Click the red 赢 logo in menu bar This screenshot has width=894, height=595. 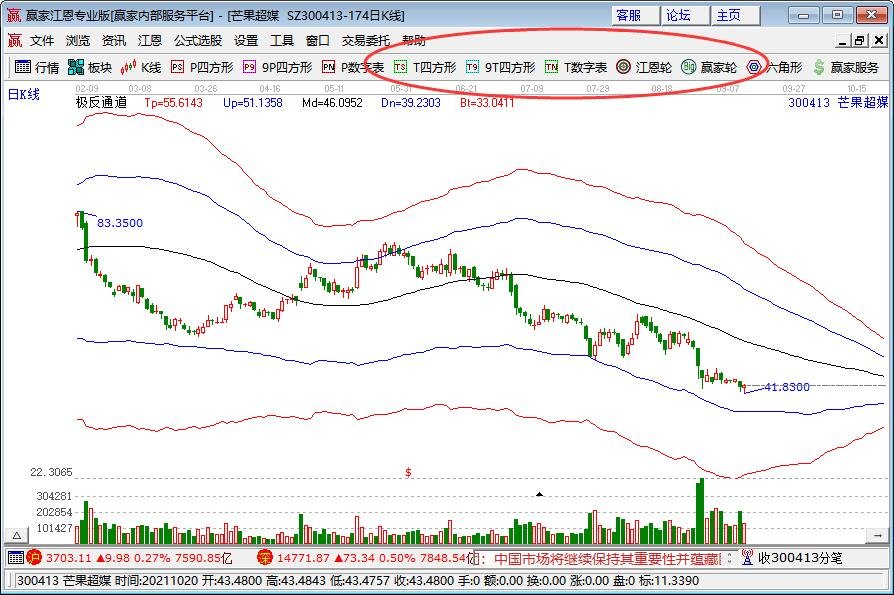pyautogui.click(x=14, y=40)
